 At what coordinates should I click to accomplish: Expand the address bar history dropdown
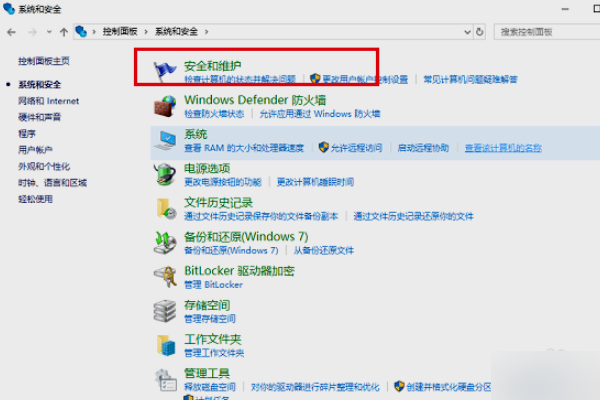point(467,32)
